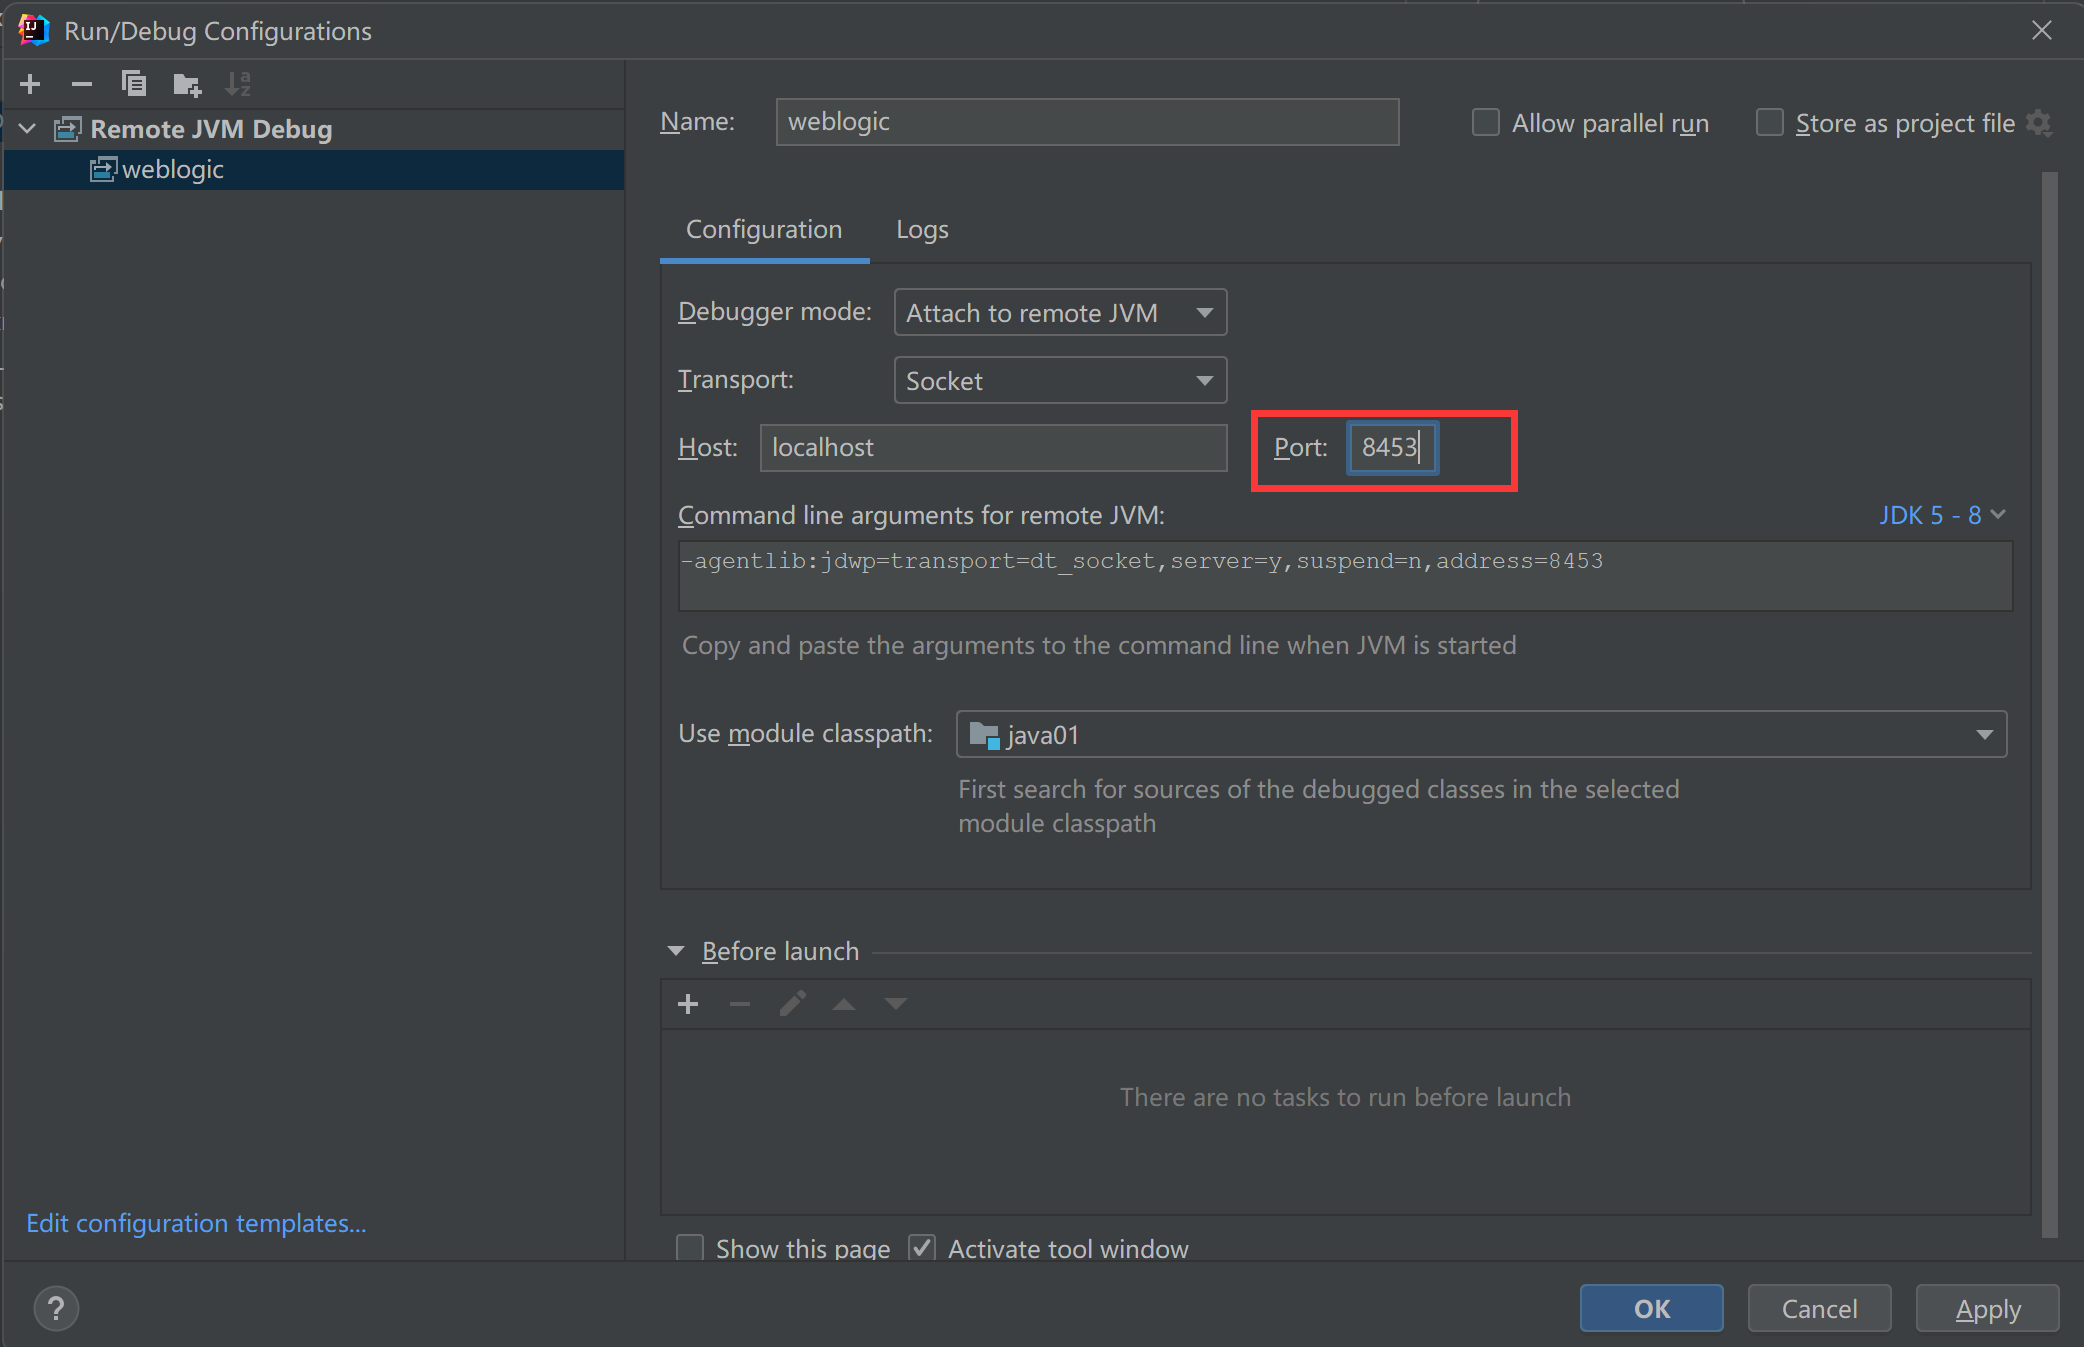2084x1347 pixels.
Task: Click the IntelliJ logo in title bar
Action: tap(34, 30)
